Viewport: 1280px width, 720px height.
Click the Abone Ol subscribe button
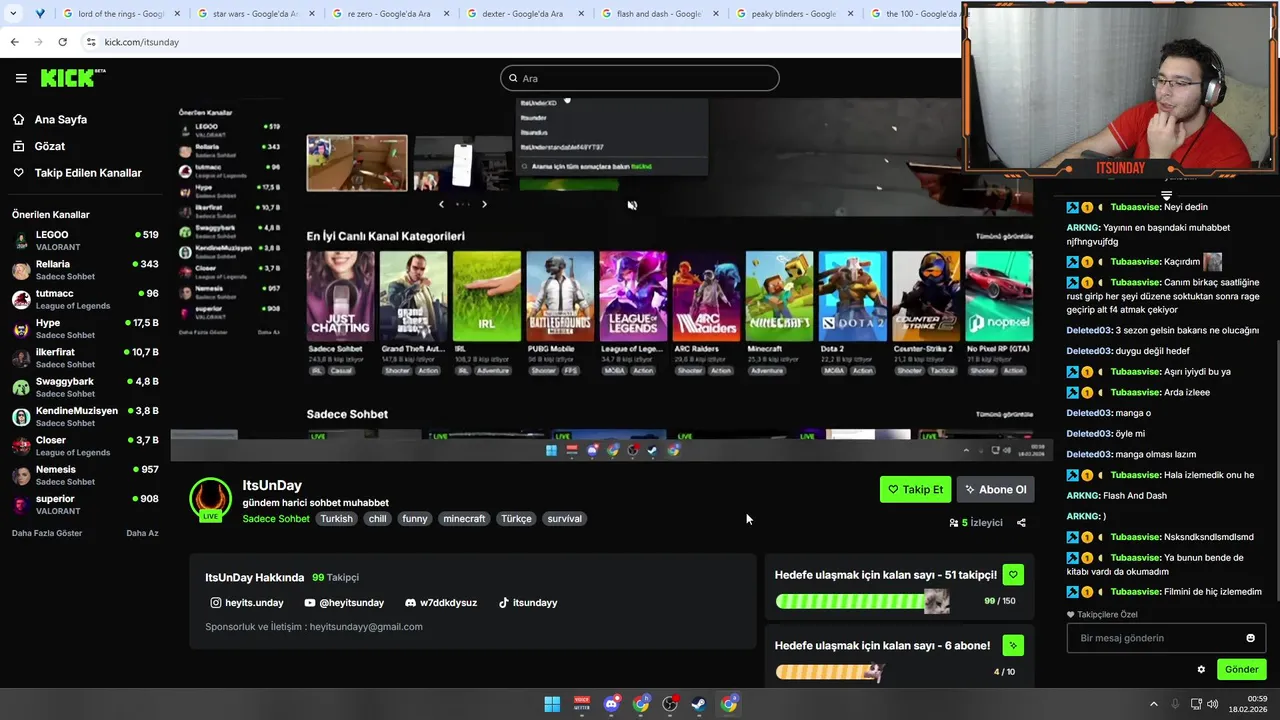coord(995,489)
